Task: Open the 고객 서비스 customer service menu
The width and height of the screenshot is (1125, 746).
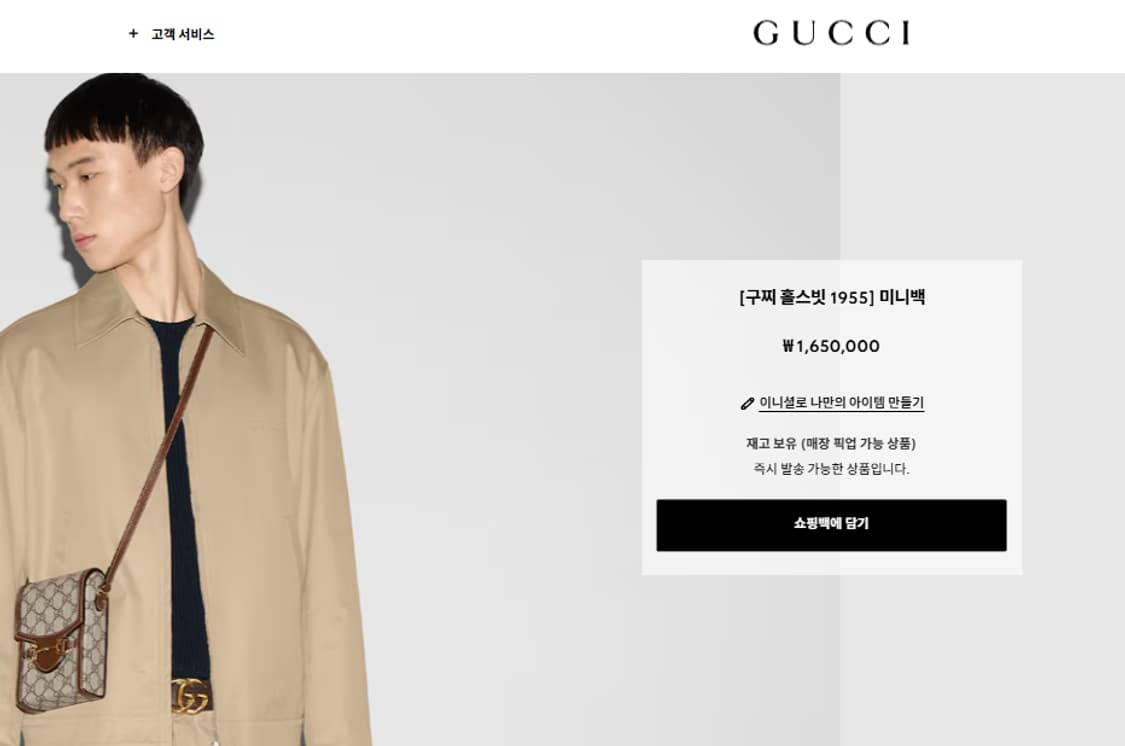Action: click(182, 34)
